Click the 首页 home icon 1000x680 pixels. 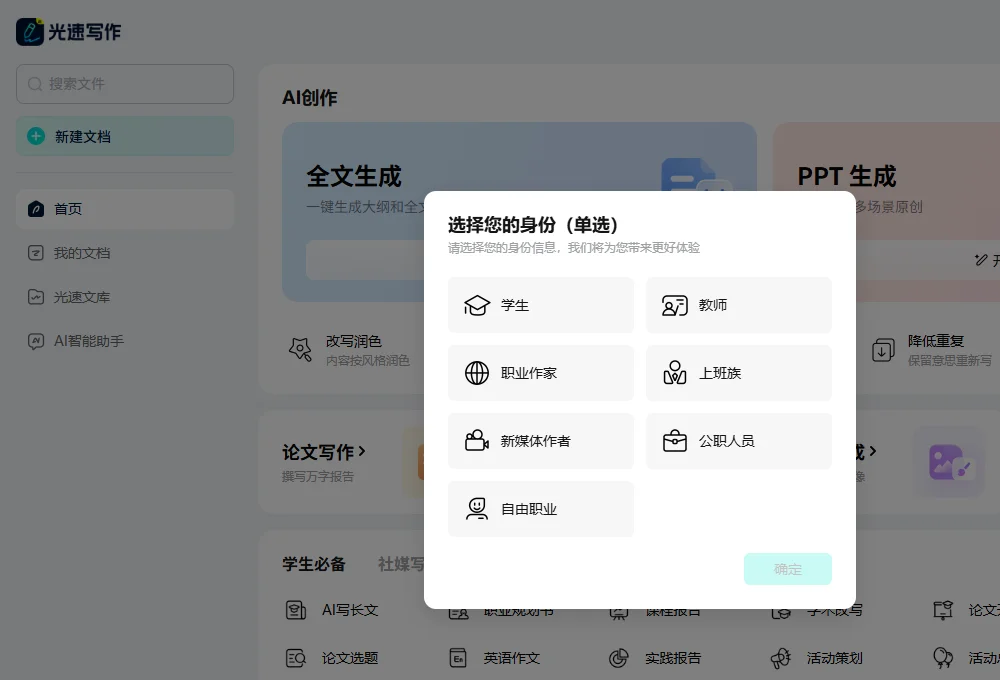pos(36,209)
